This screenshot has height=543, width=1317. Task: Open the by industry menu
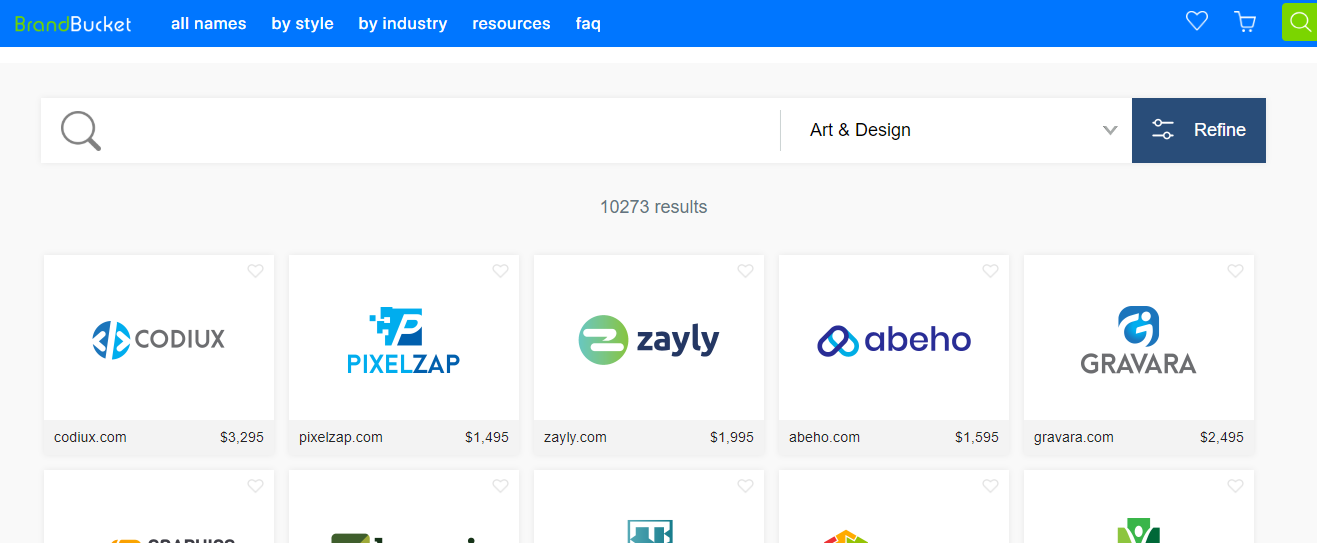point(403,23)
